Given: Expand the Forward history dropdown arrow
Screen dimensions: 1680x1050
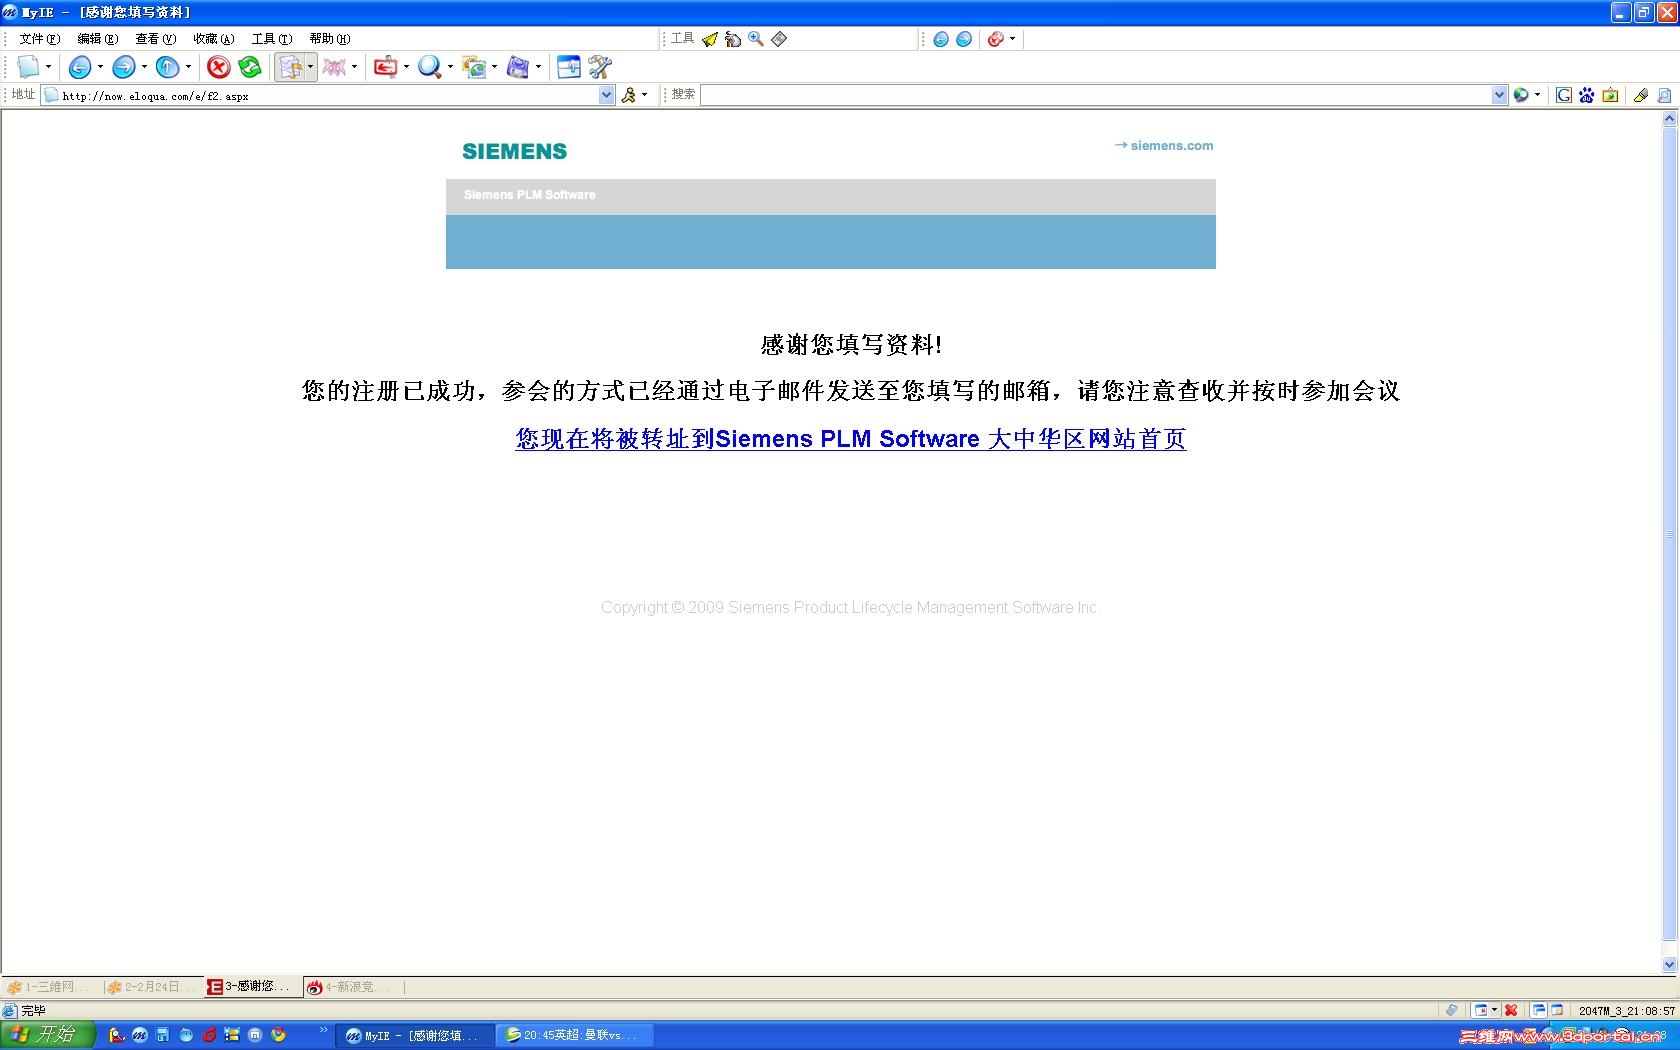Looking at the screenshot, I should [x=143, y=67].
